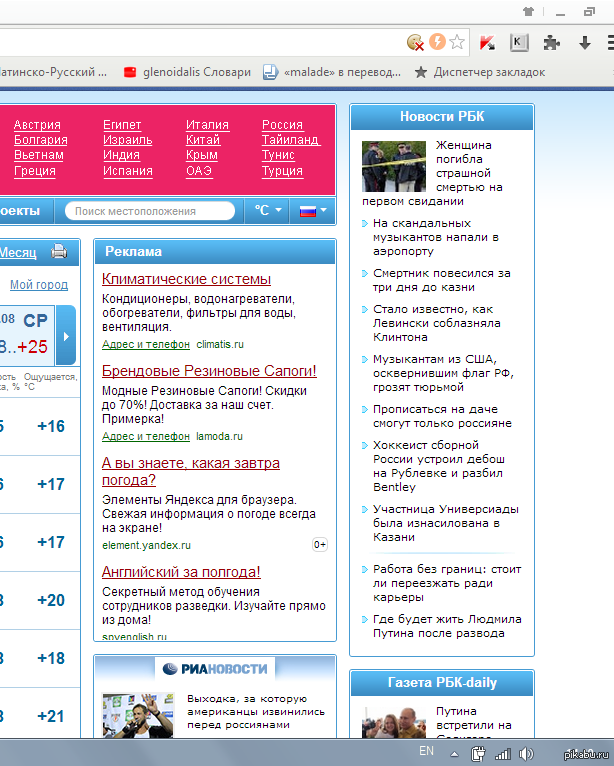Click the Kaspersky virtual keyboard extension icon
The width and height of the screenshot is (614, 766).
point(518,42)
